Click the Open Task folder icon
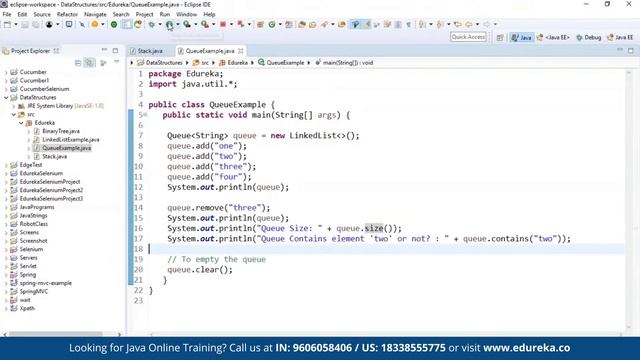 pos(313,24)
